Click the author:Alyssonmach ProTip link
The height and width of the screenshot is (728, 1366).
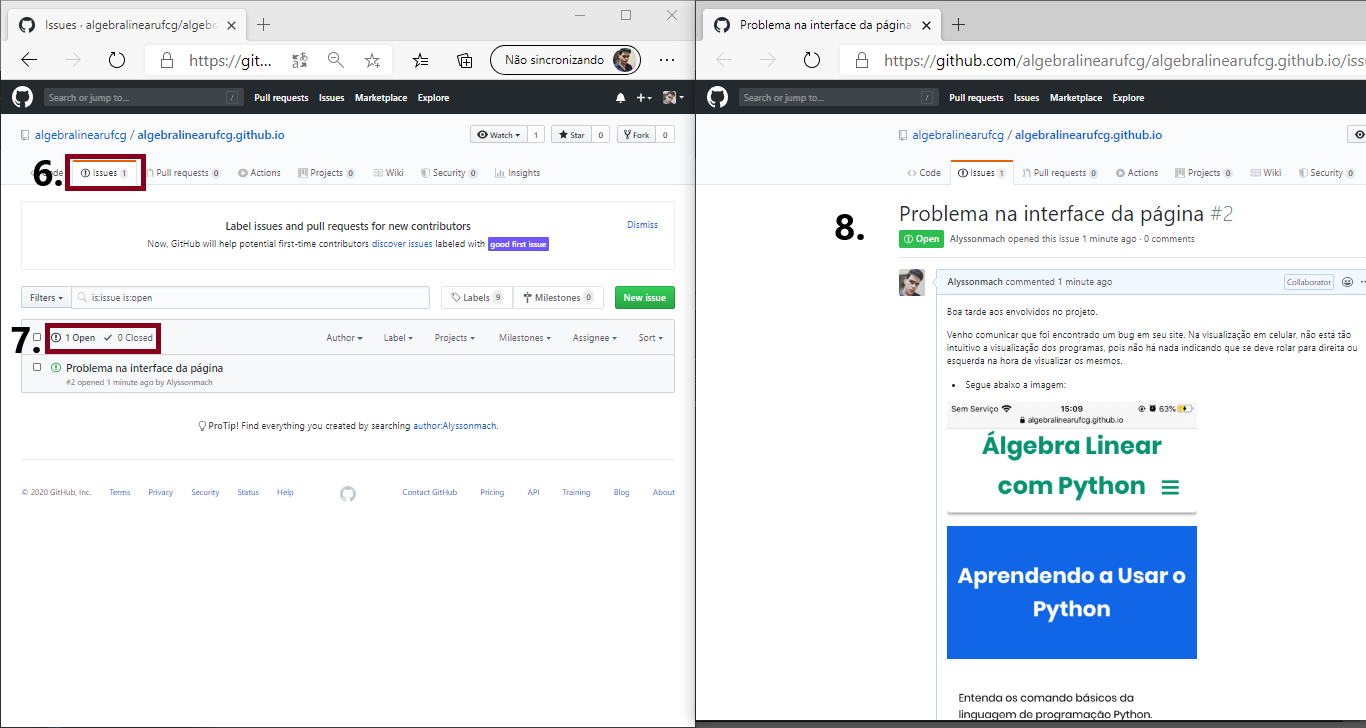(455, 426)
